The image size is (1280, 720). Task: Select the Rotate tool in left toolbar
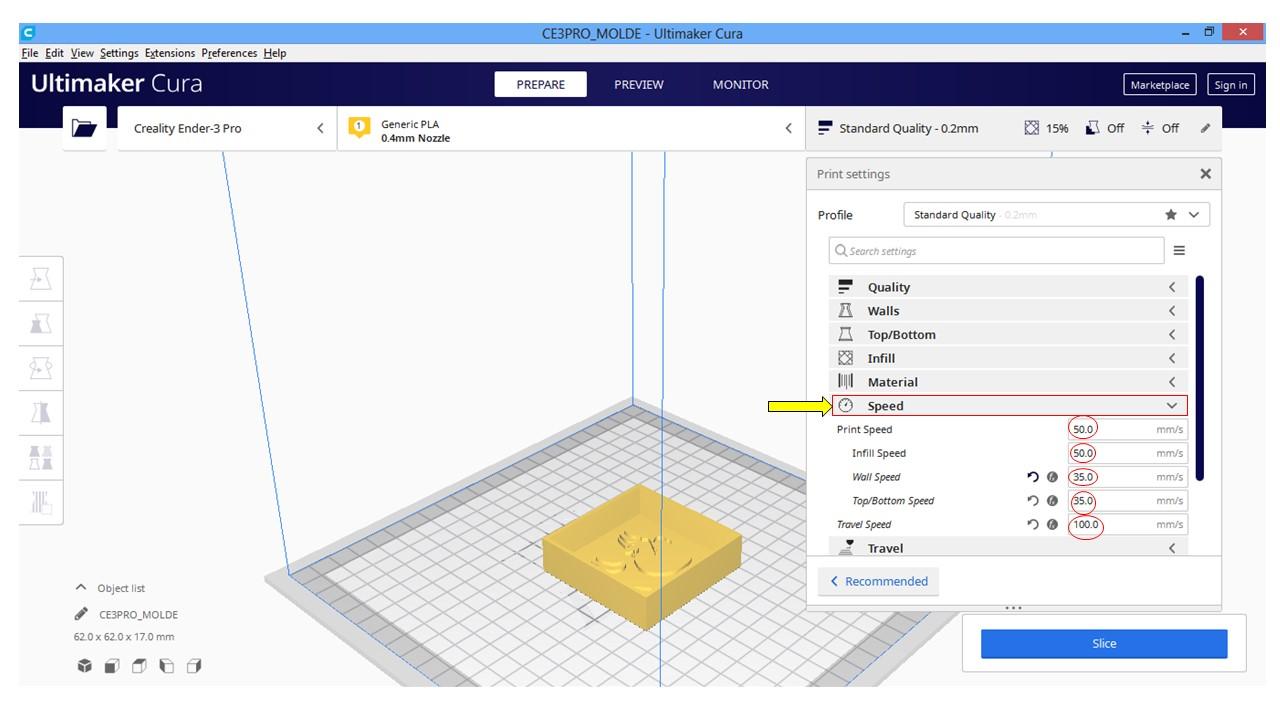click(42, 368)
